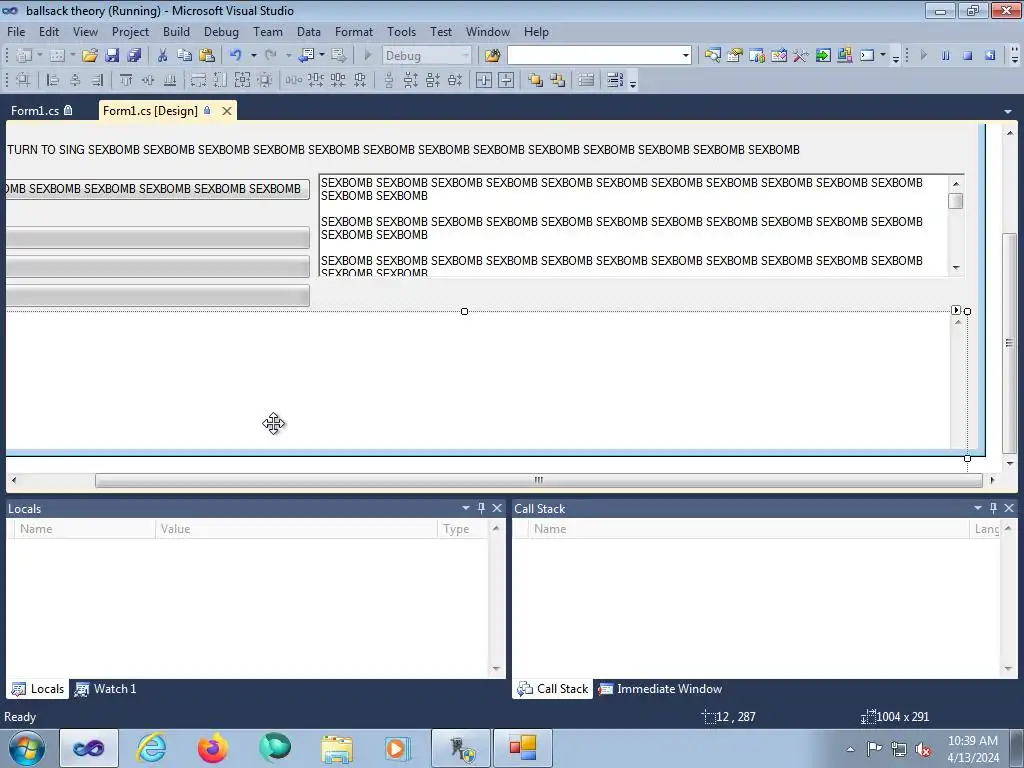
Task: Align selected controls to bottoms
Action: 170,80
